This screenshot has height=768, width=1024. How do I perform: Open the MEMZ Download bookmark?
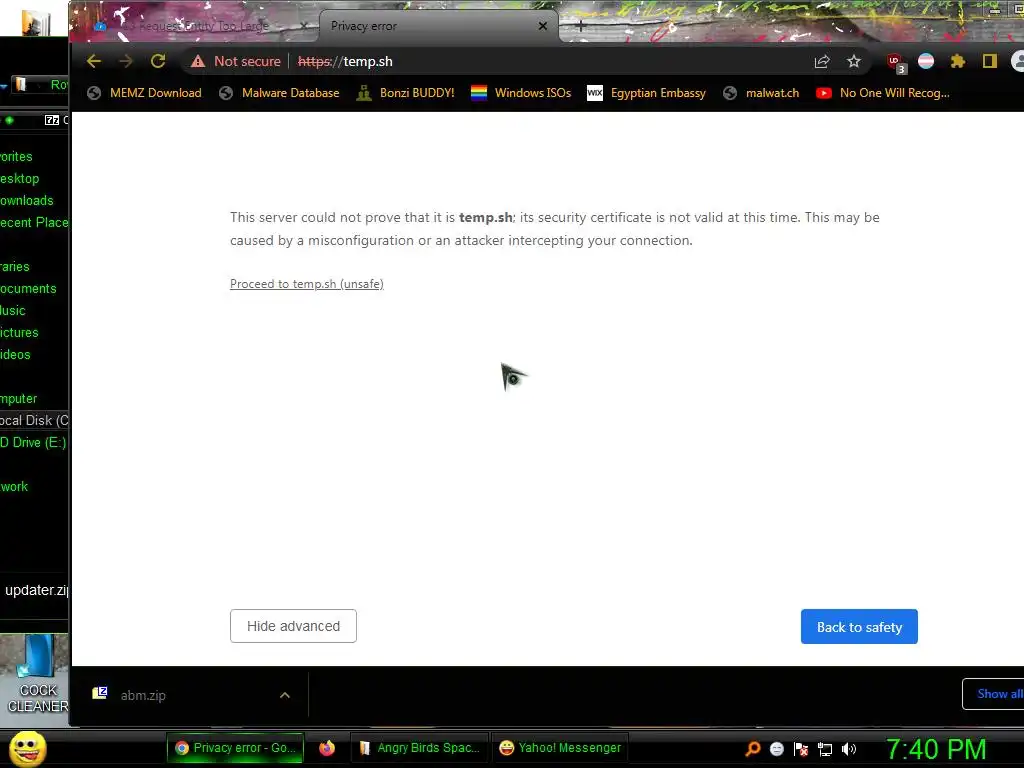(x=144, y=93)
